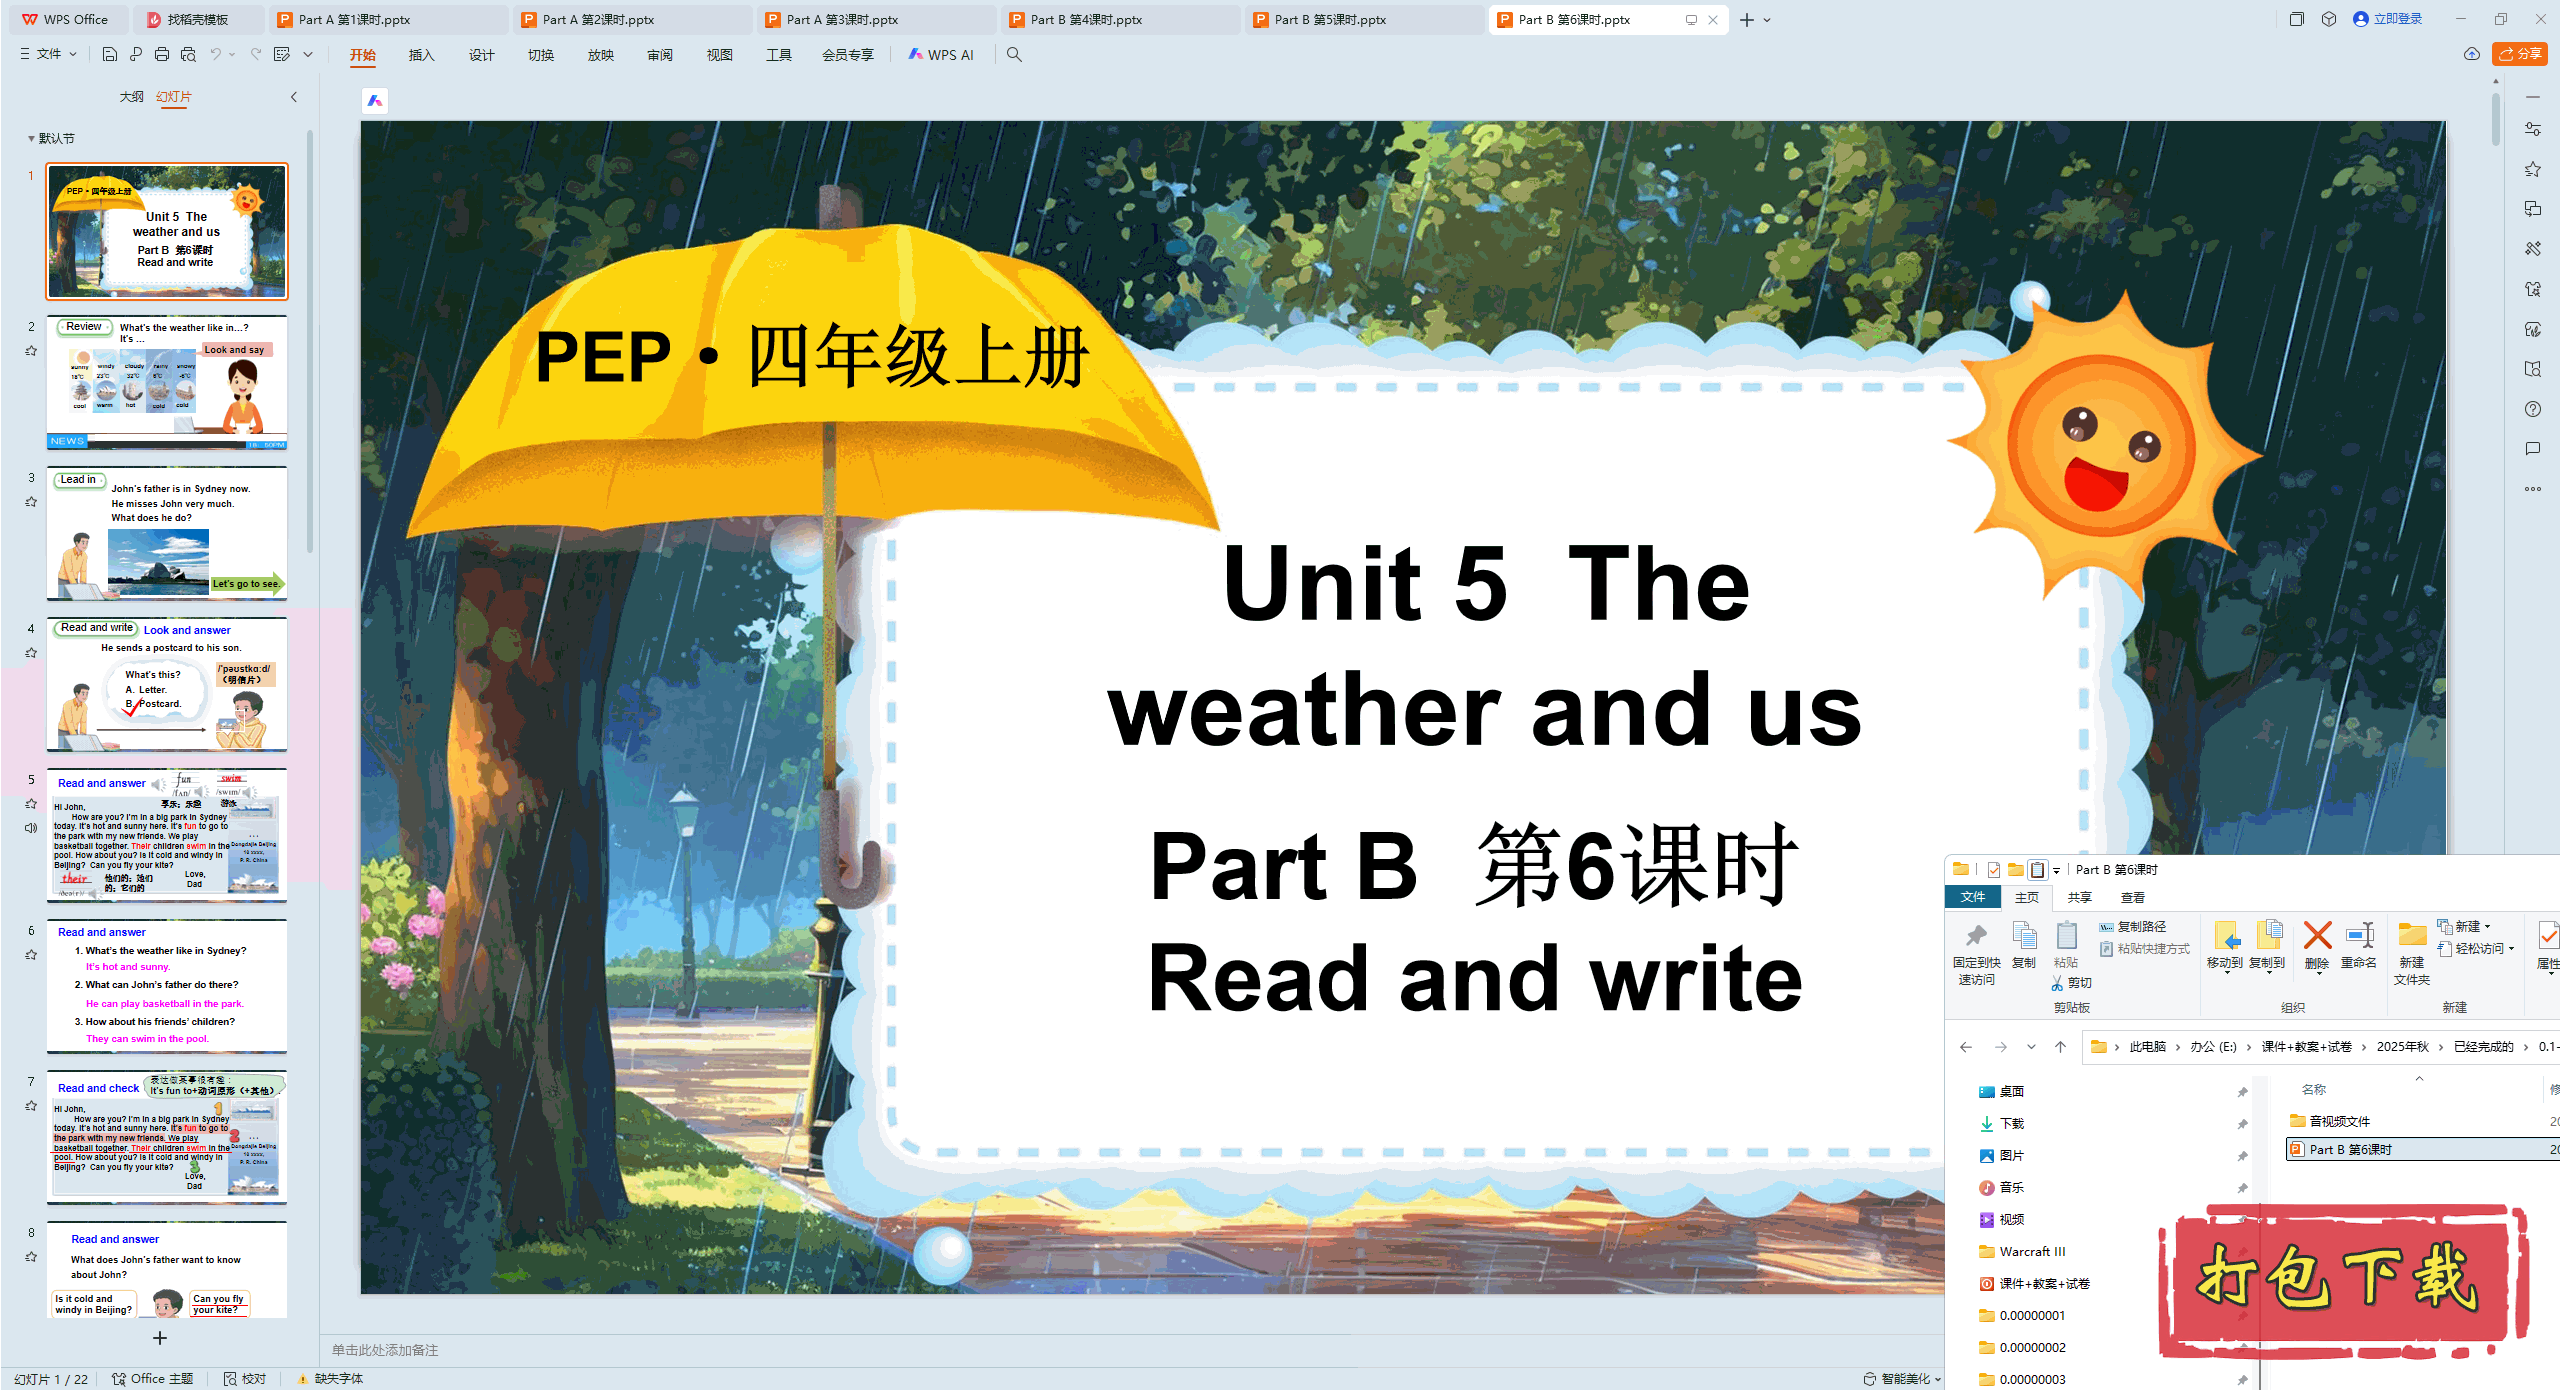The height and width of the screenshot is (1390, 2560).
Task: Click the comment icon in the right sidebar
Action: pyautogui.click(x=2533, y=449)
